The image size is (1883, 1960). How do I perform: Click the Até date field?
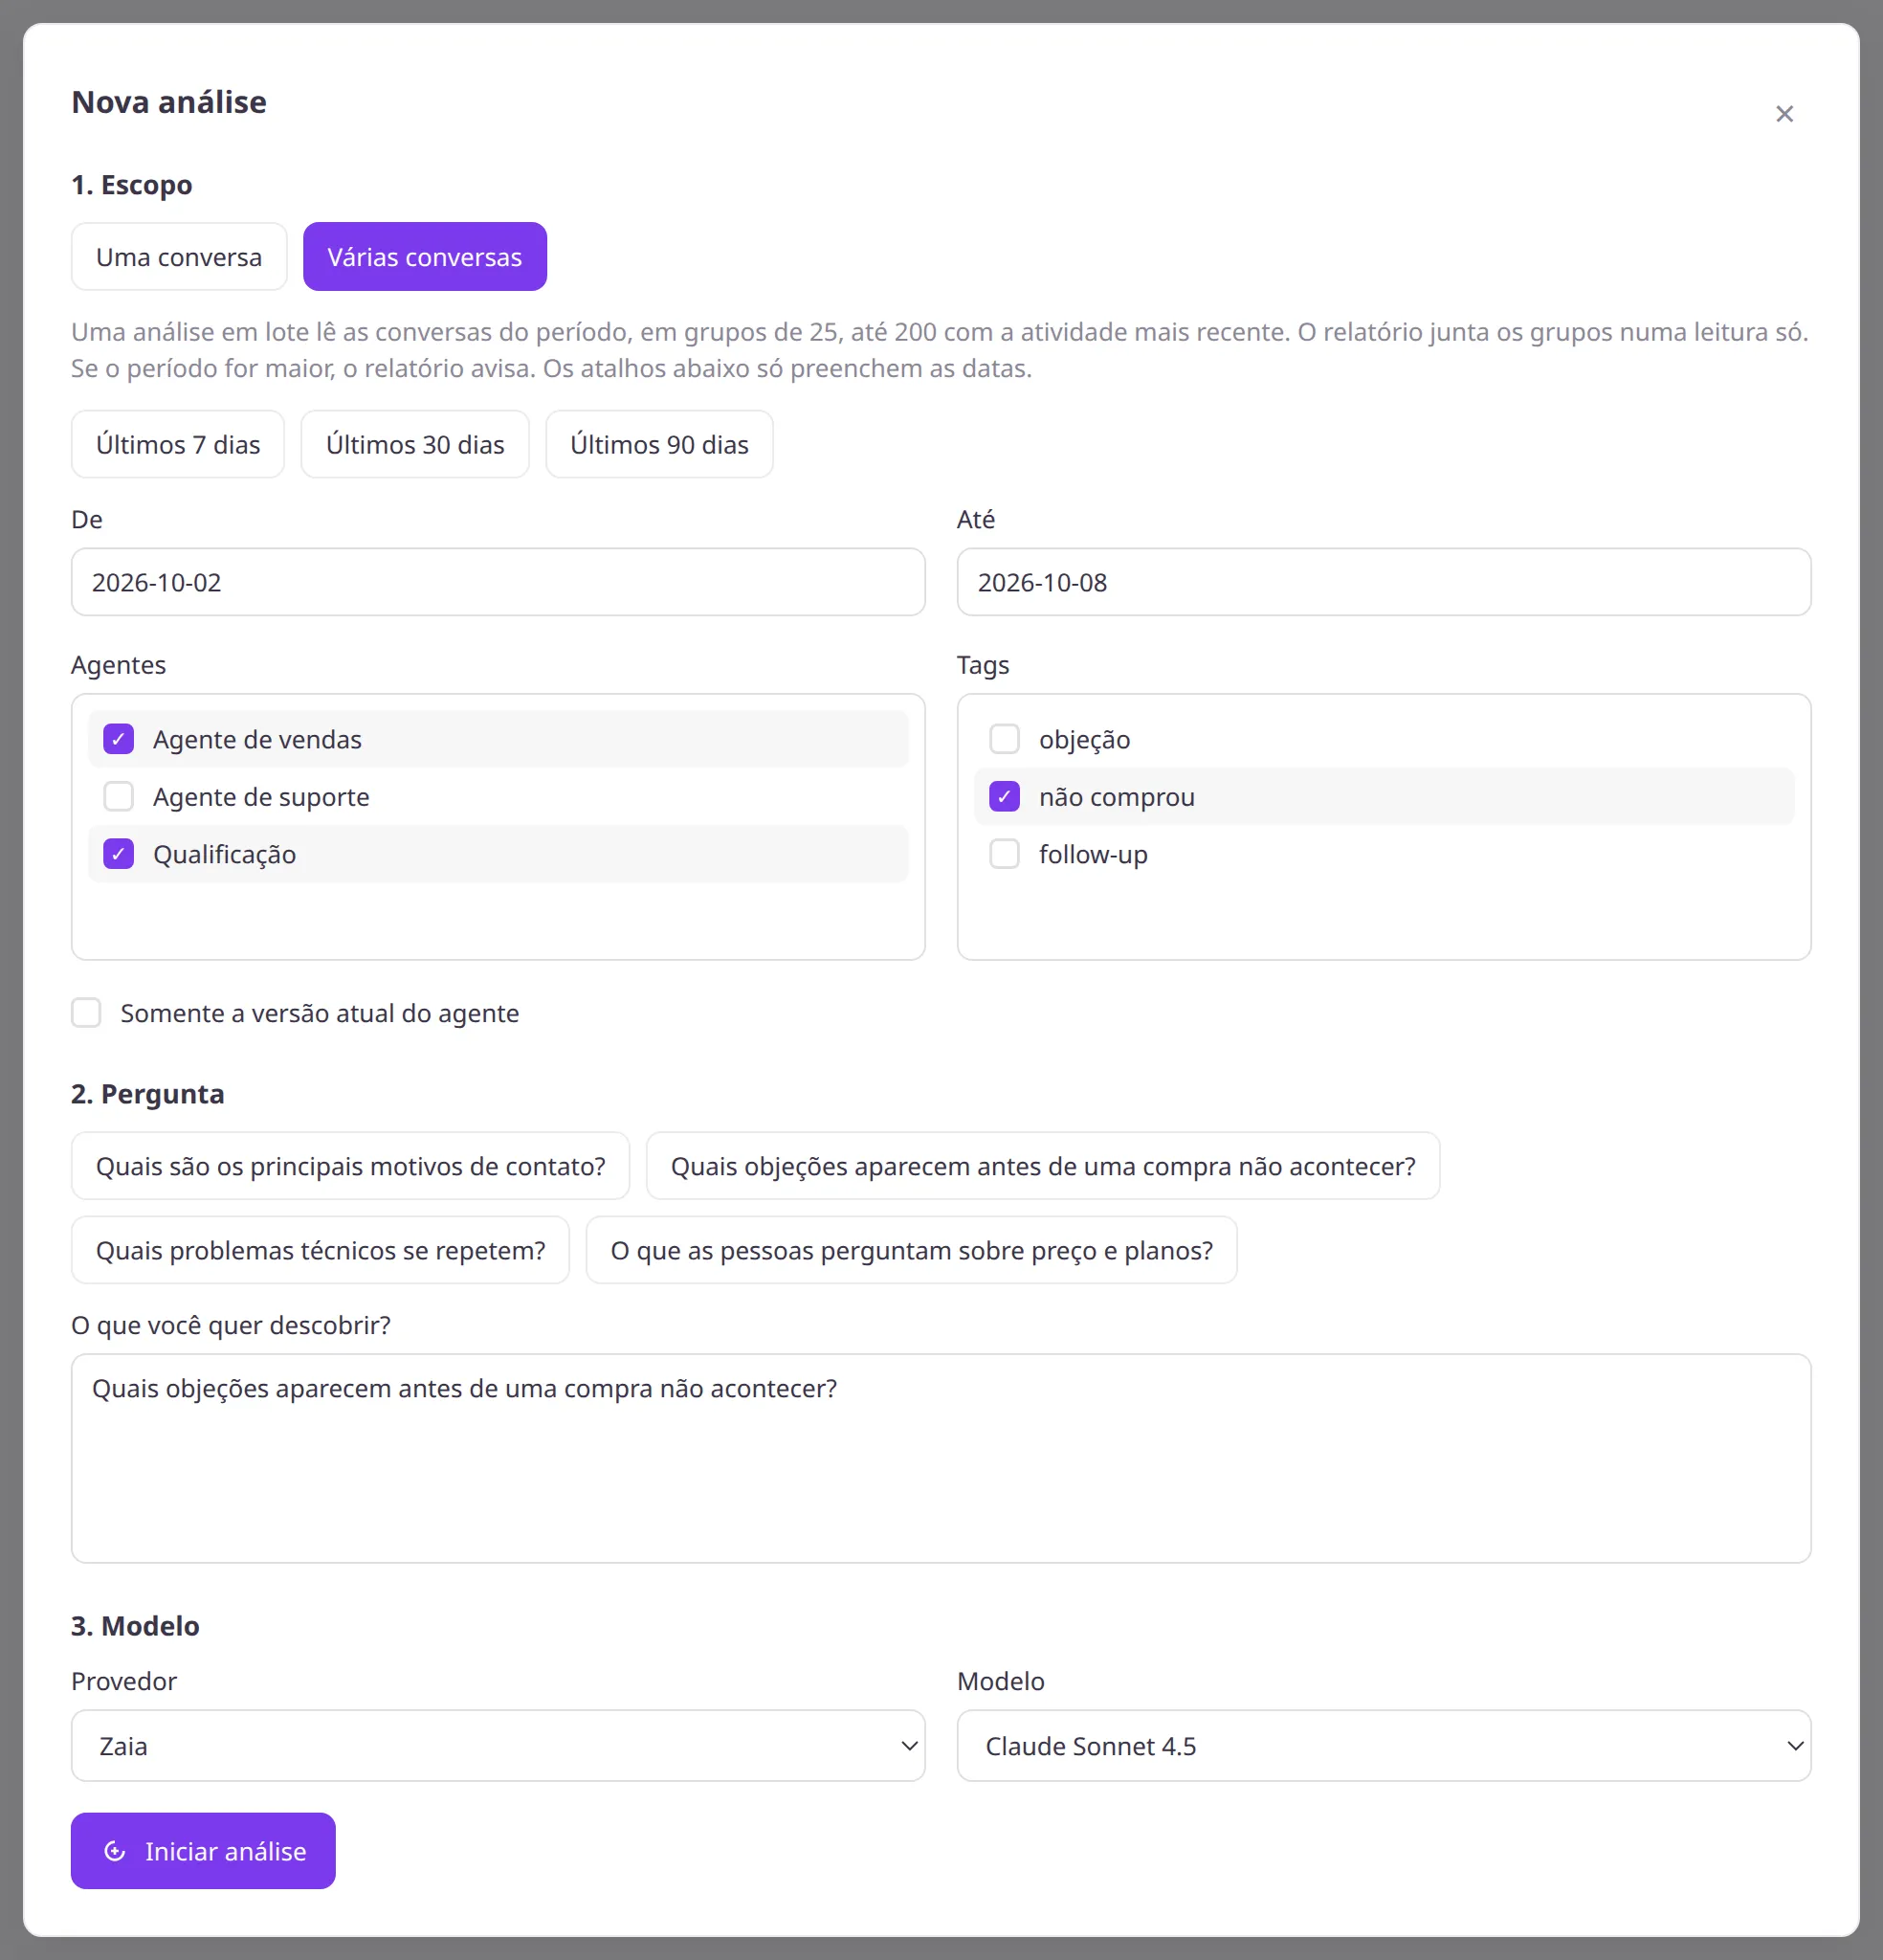point(1384,582)
